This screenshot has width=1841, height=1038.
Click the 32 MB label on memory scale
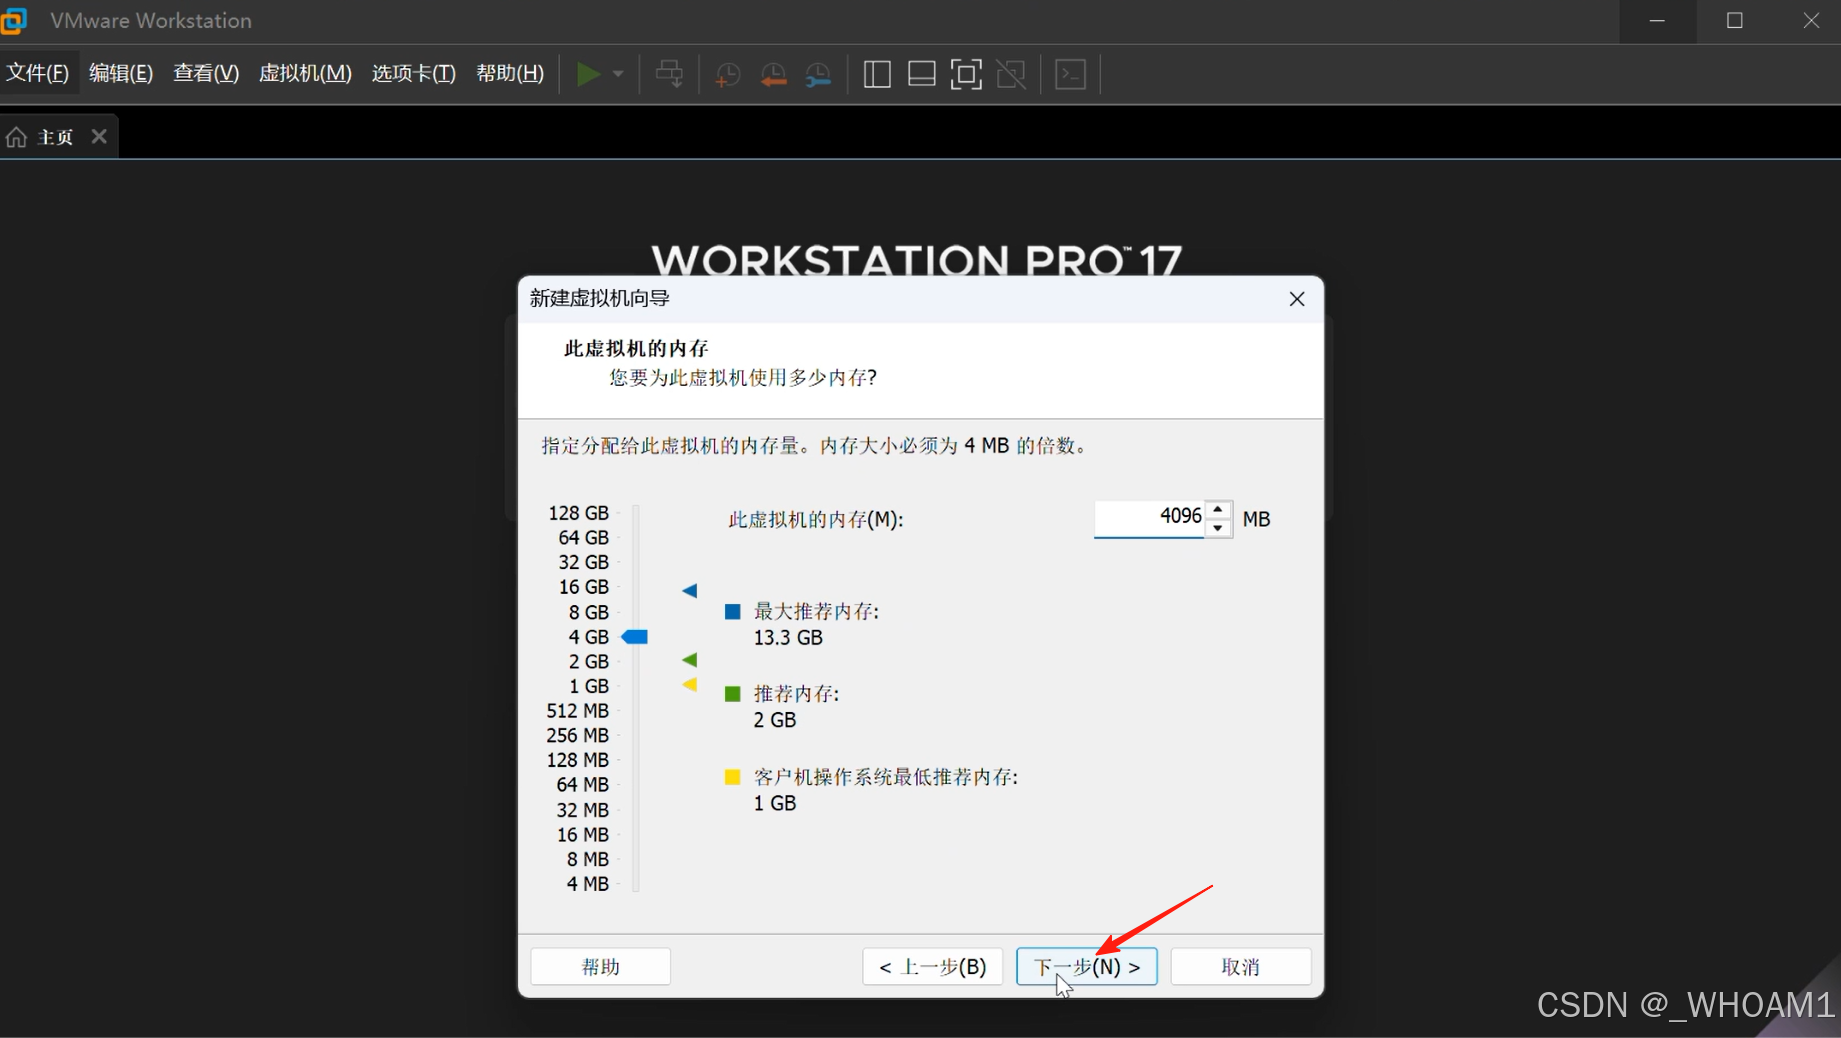pyautogui.click(x=582, y=810)
